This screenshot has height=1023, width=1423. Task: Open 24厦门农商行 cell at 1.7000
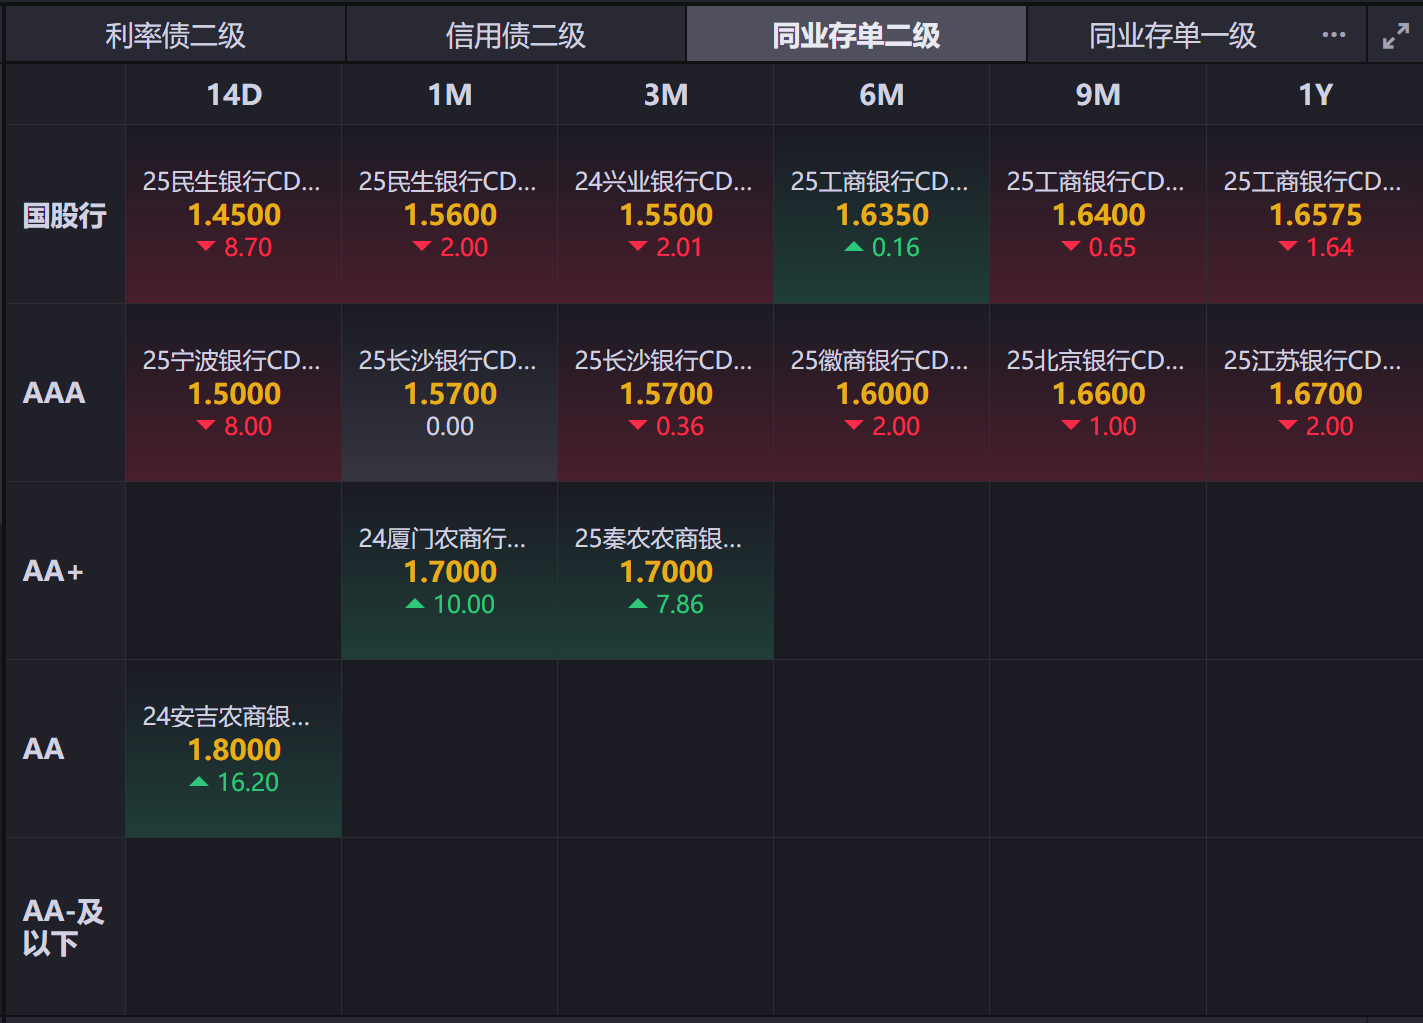click(x=450, y=571)
